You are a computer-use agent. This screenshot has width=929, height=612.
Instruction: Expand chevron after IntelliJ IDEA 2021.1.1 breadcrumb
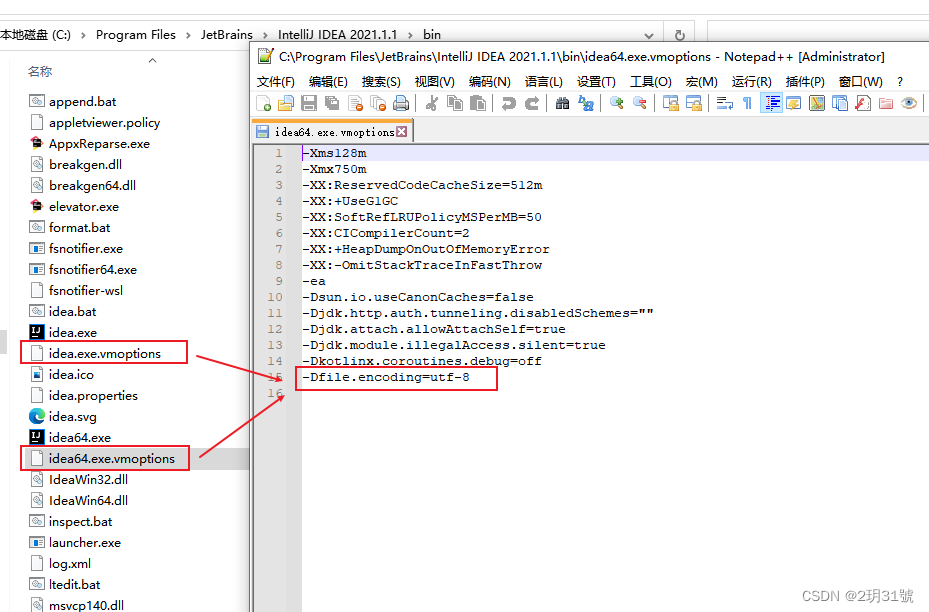point(410,36)
